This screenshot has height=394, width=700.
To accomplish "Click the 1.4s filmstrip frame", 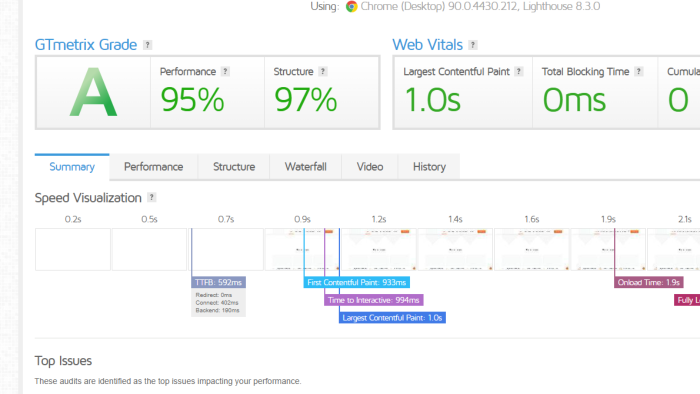I will click(455, 249).
